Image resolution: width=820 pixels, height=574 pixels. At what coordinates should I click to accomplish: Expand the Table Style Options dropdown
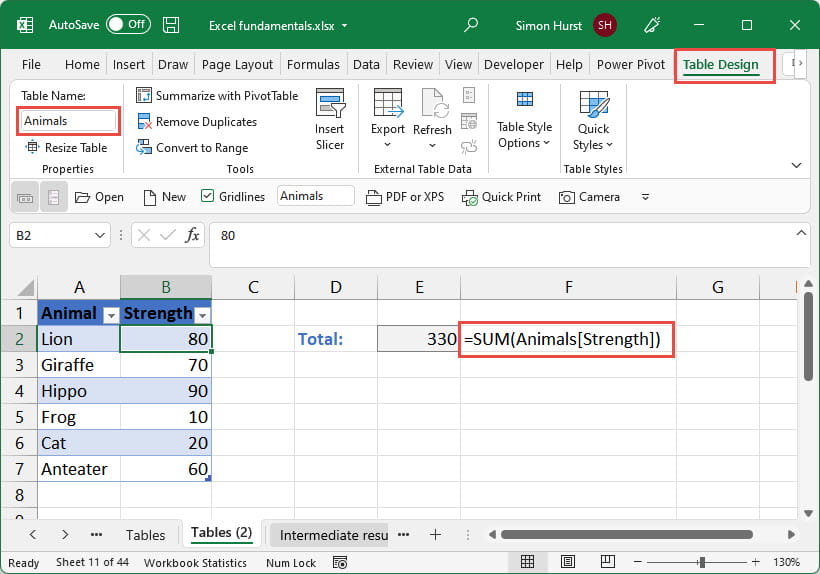[x=525, y=135]
